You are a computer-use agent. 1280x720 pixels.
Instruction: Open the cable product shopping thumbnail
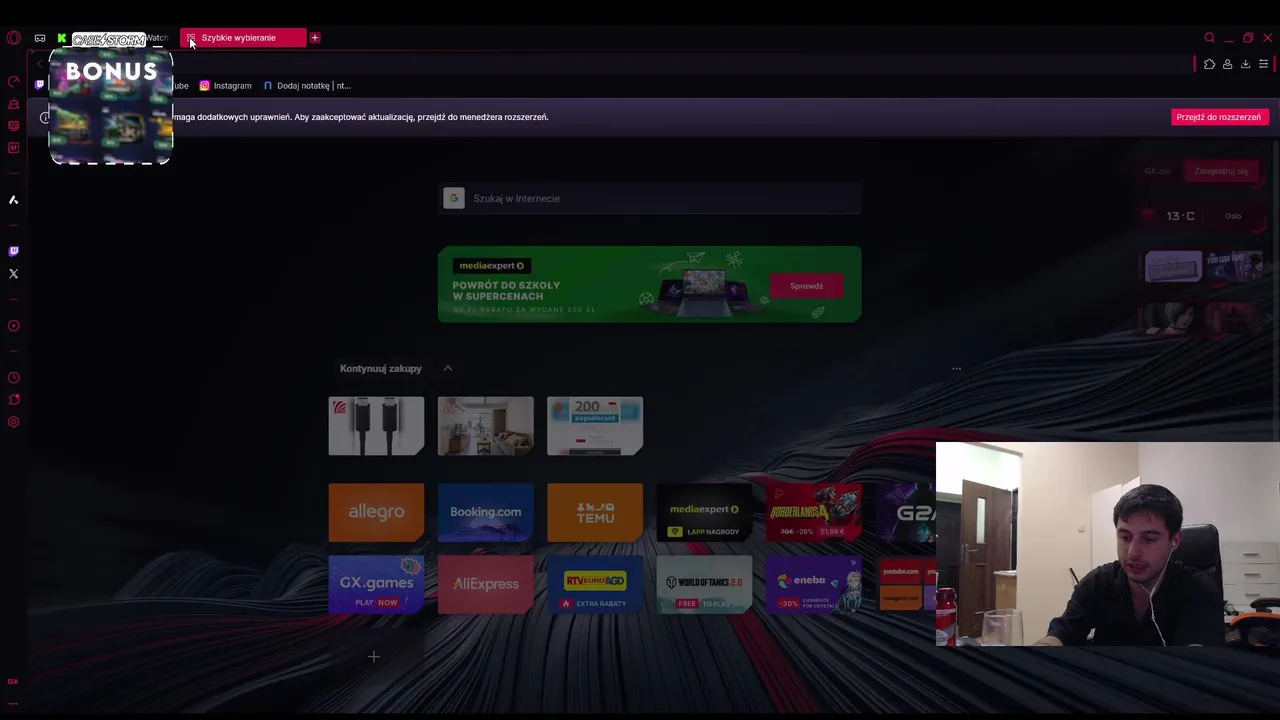[x=376, y=426]
